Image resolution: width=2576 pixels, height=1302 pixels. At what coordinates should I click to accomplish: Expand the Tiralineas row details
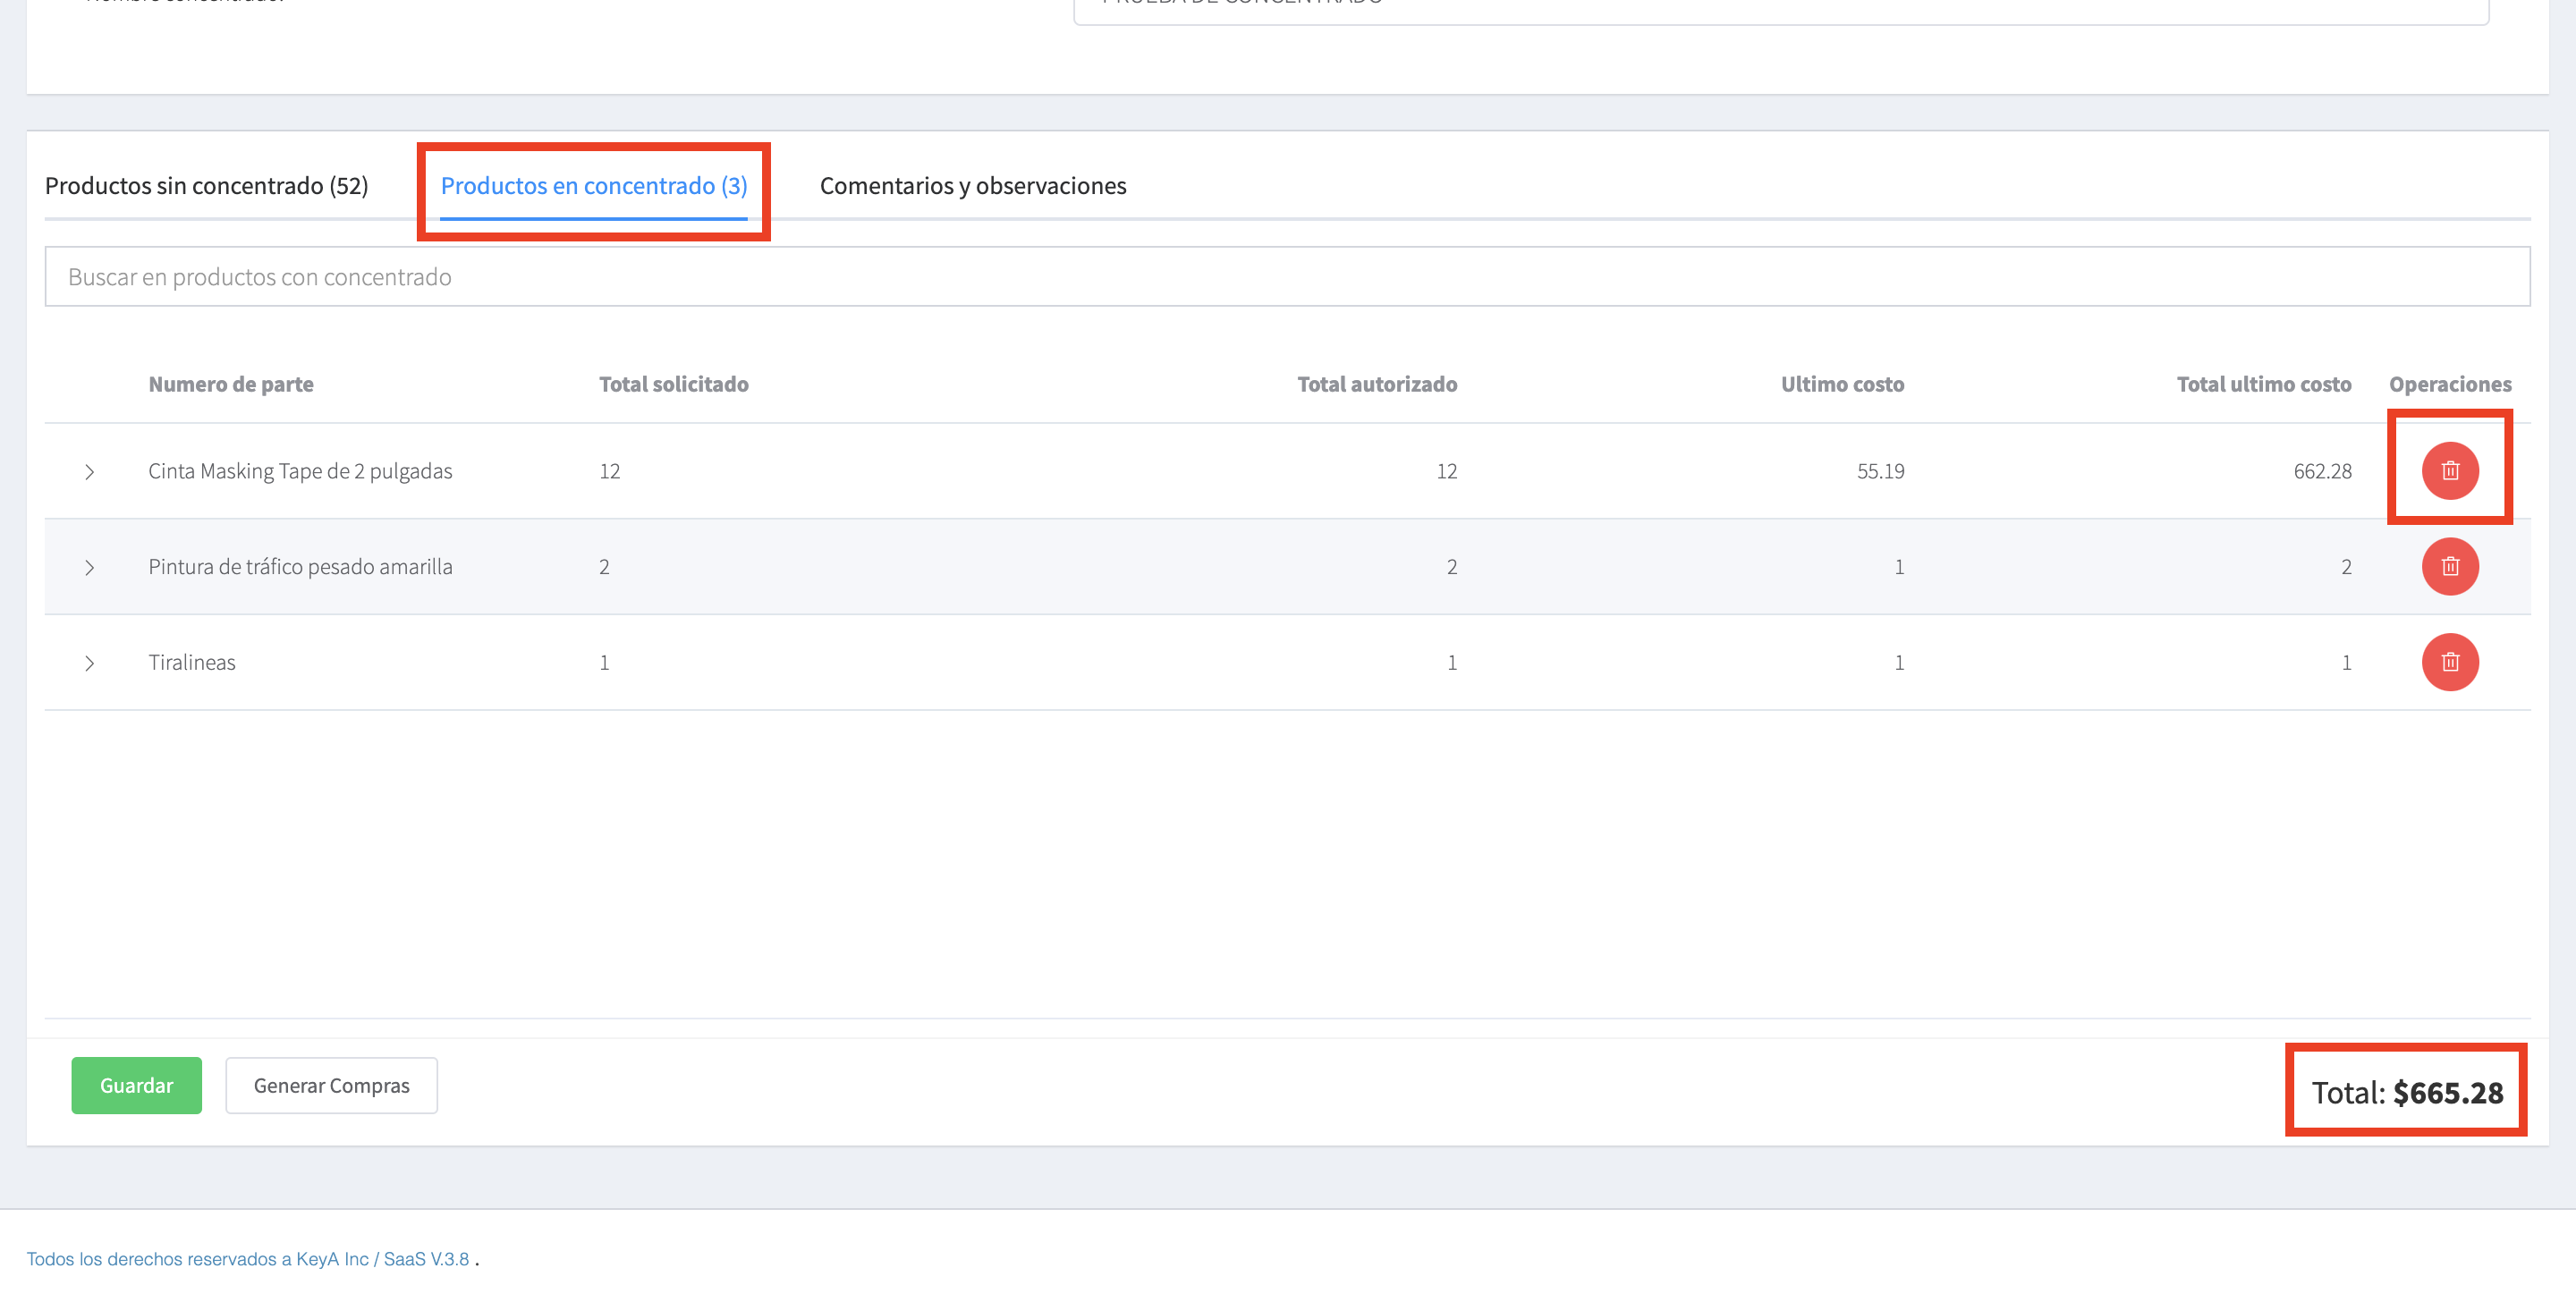pyautogui.click(x=90, y=663)
